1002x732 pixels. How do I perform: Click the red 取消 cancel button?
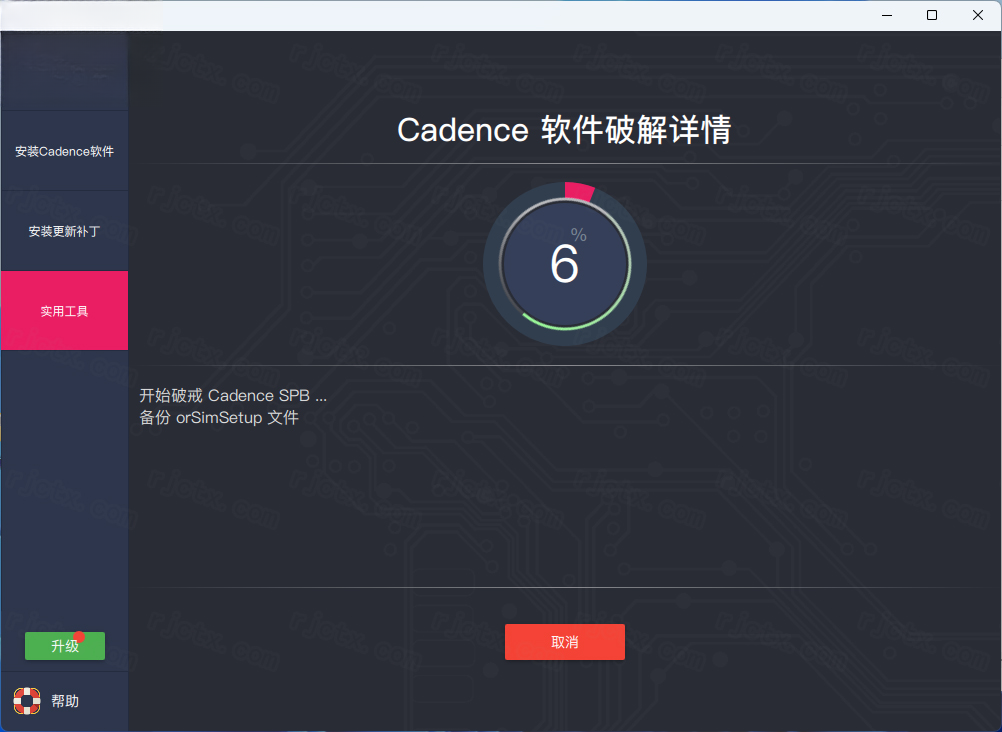tap(565, 642)
